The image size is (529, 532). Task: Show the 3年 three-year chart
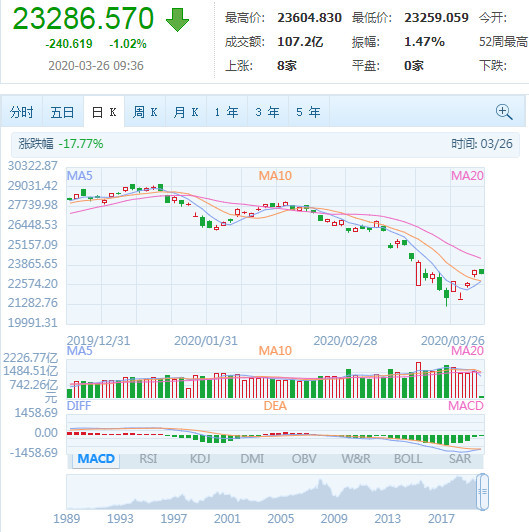(x=268, y=112)
